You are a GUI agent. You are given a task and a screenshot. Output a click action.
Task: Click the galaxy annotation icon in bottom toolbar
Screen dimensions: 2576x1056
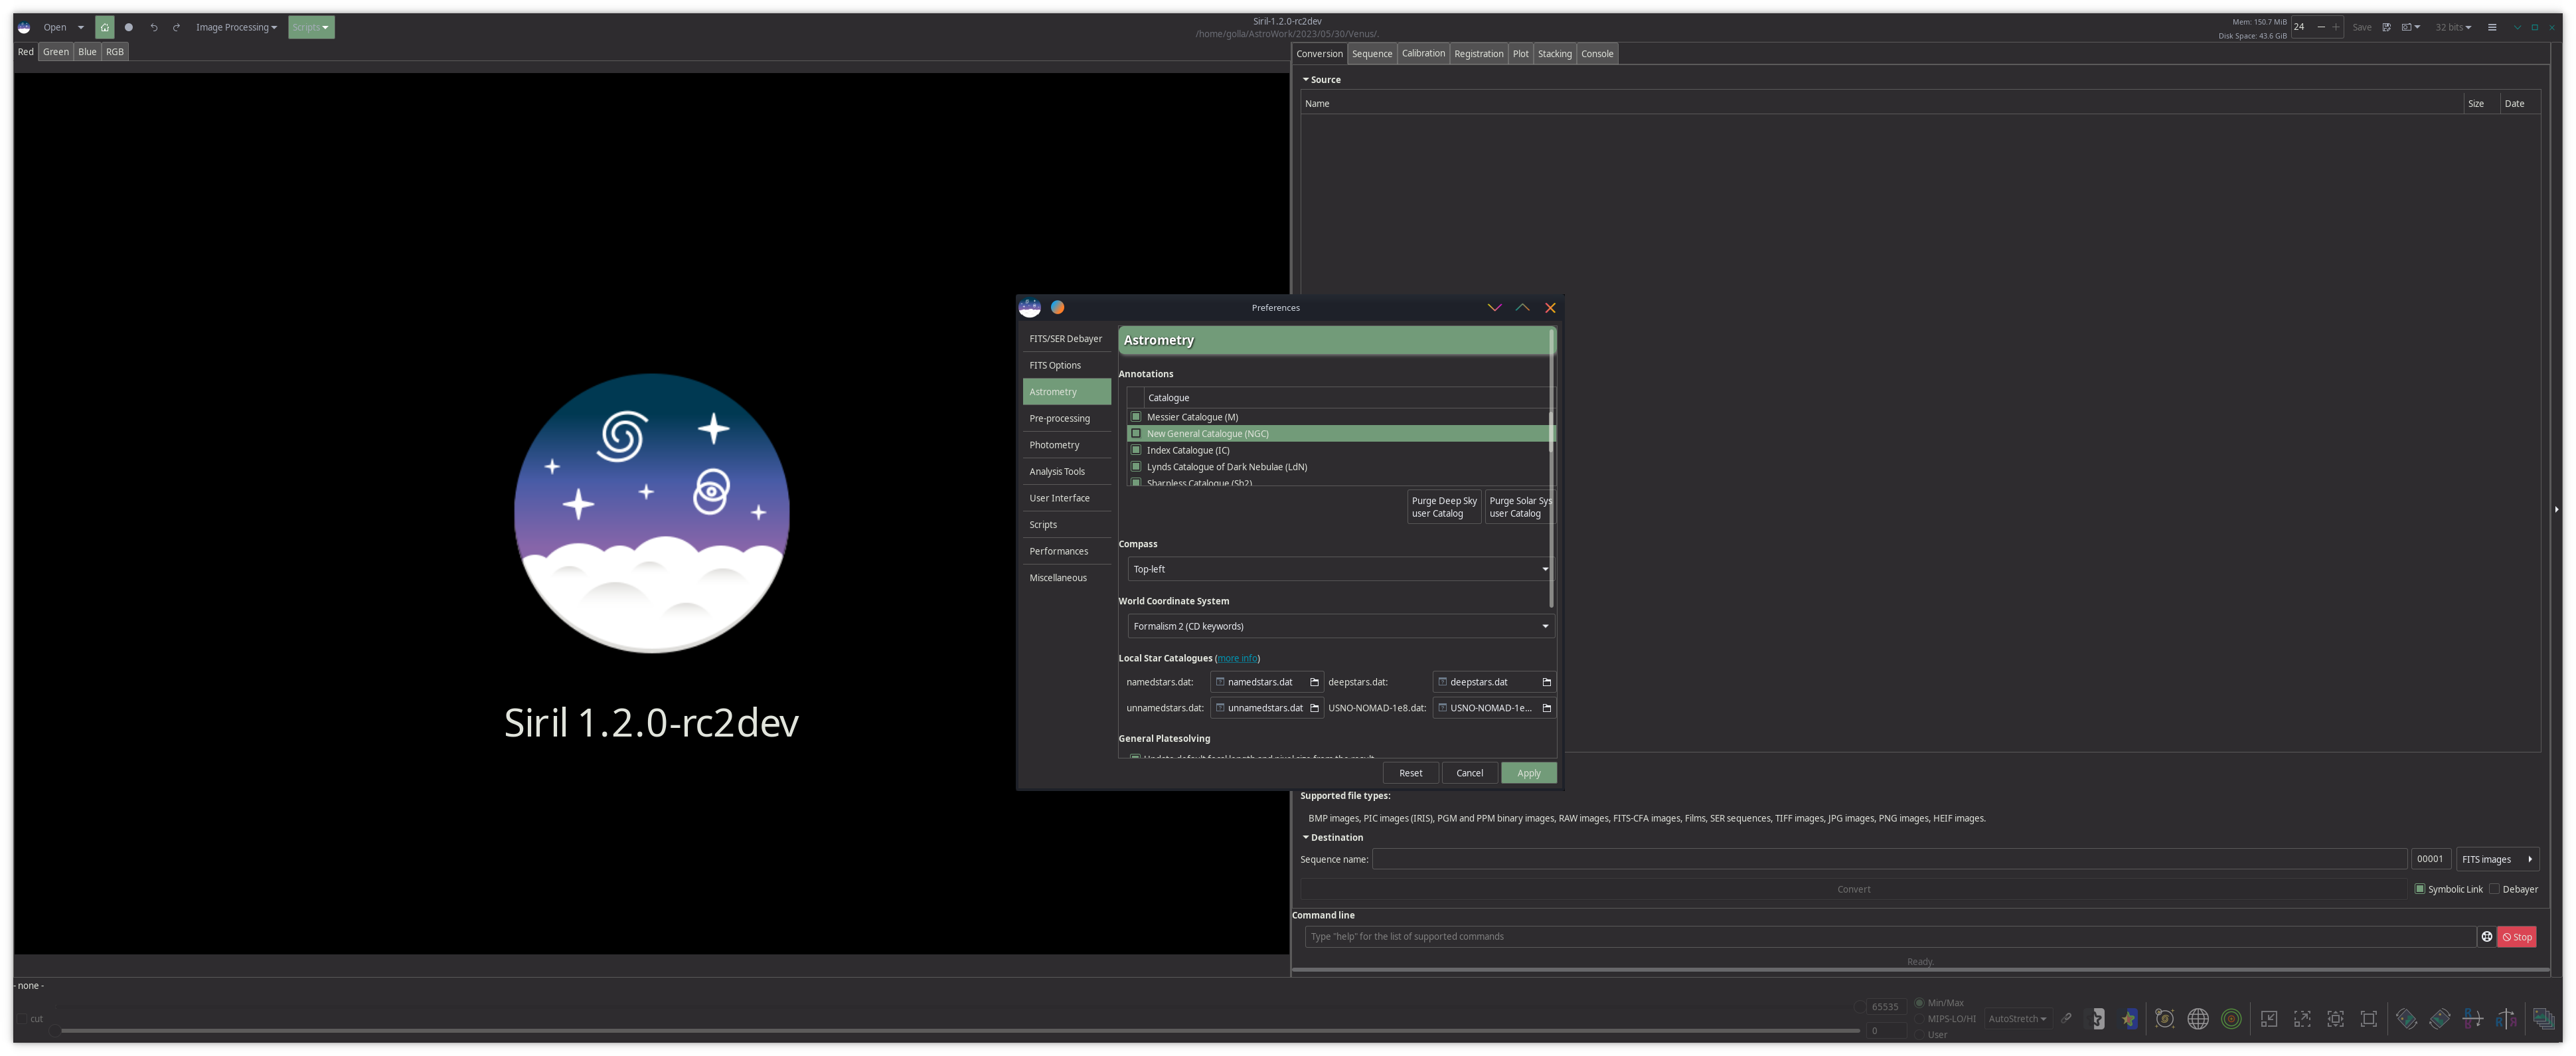[x=2165, y=1019]
